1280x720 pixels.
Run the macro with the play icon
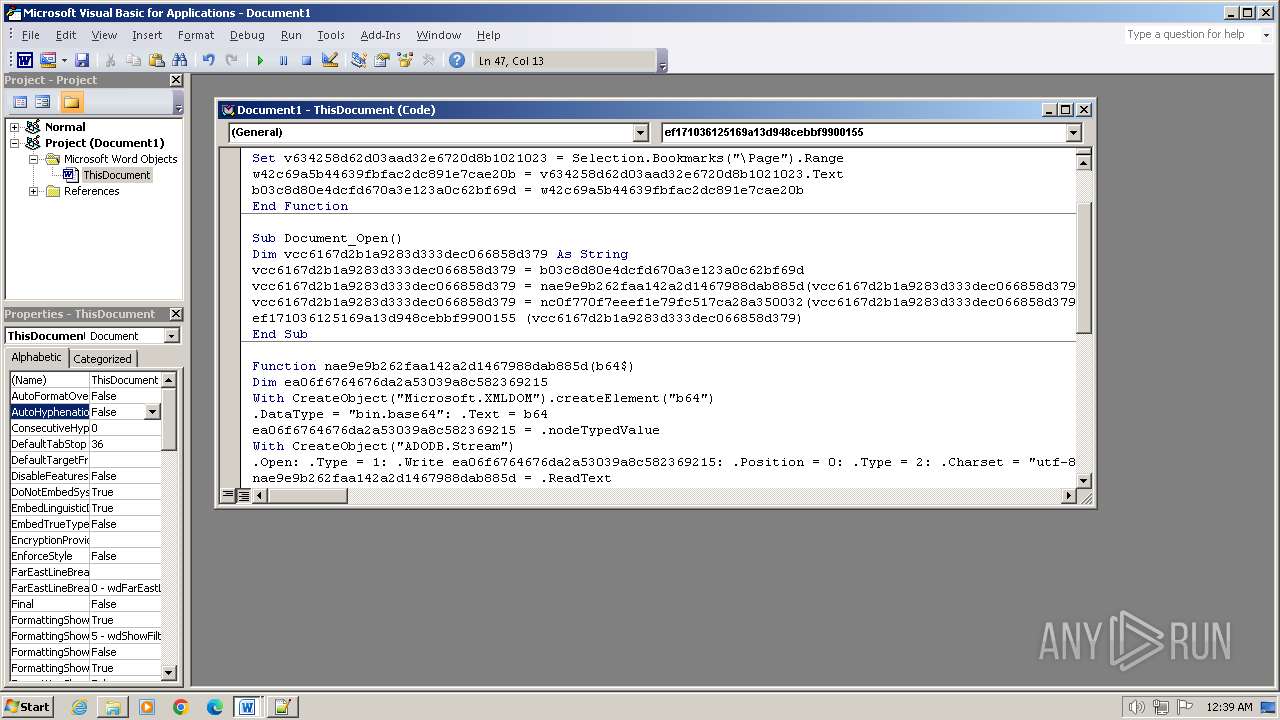260,60
